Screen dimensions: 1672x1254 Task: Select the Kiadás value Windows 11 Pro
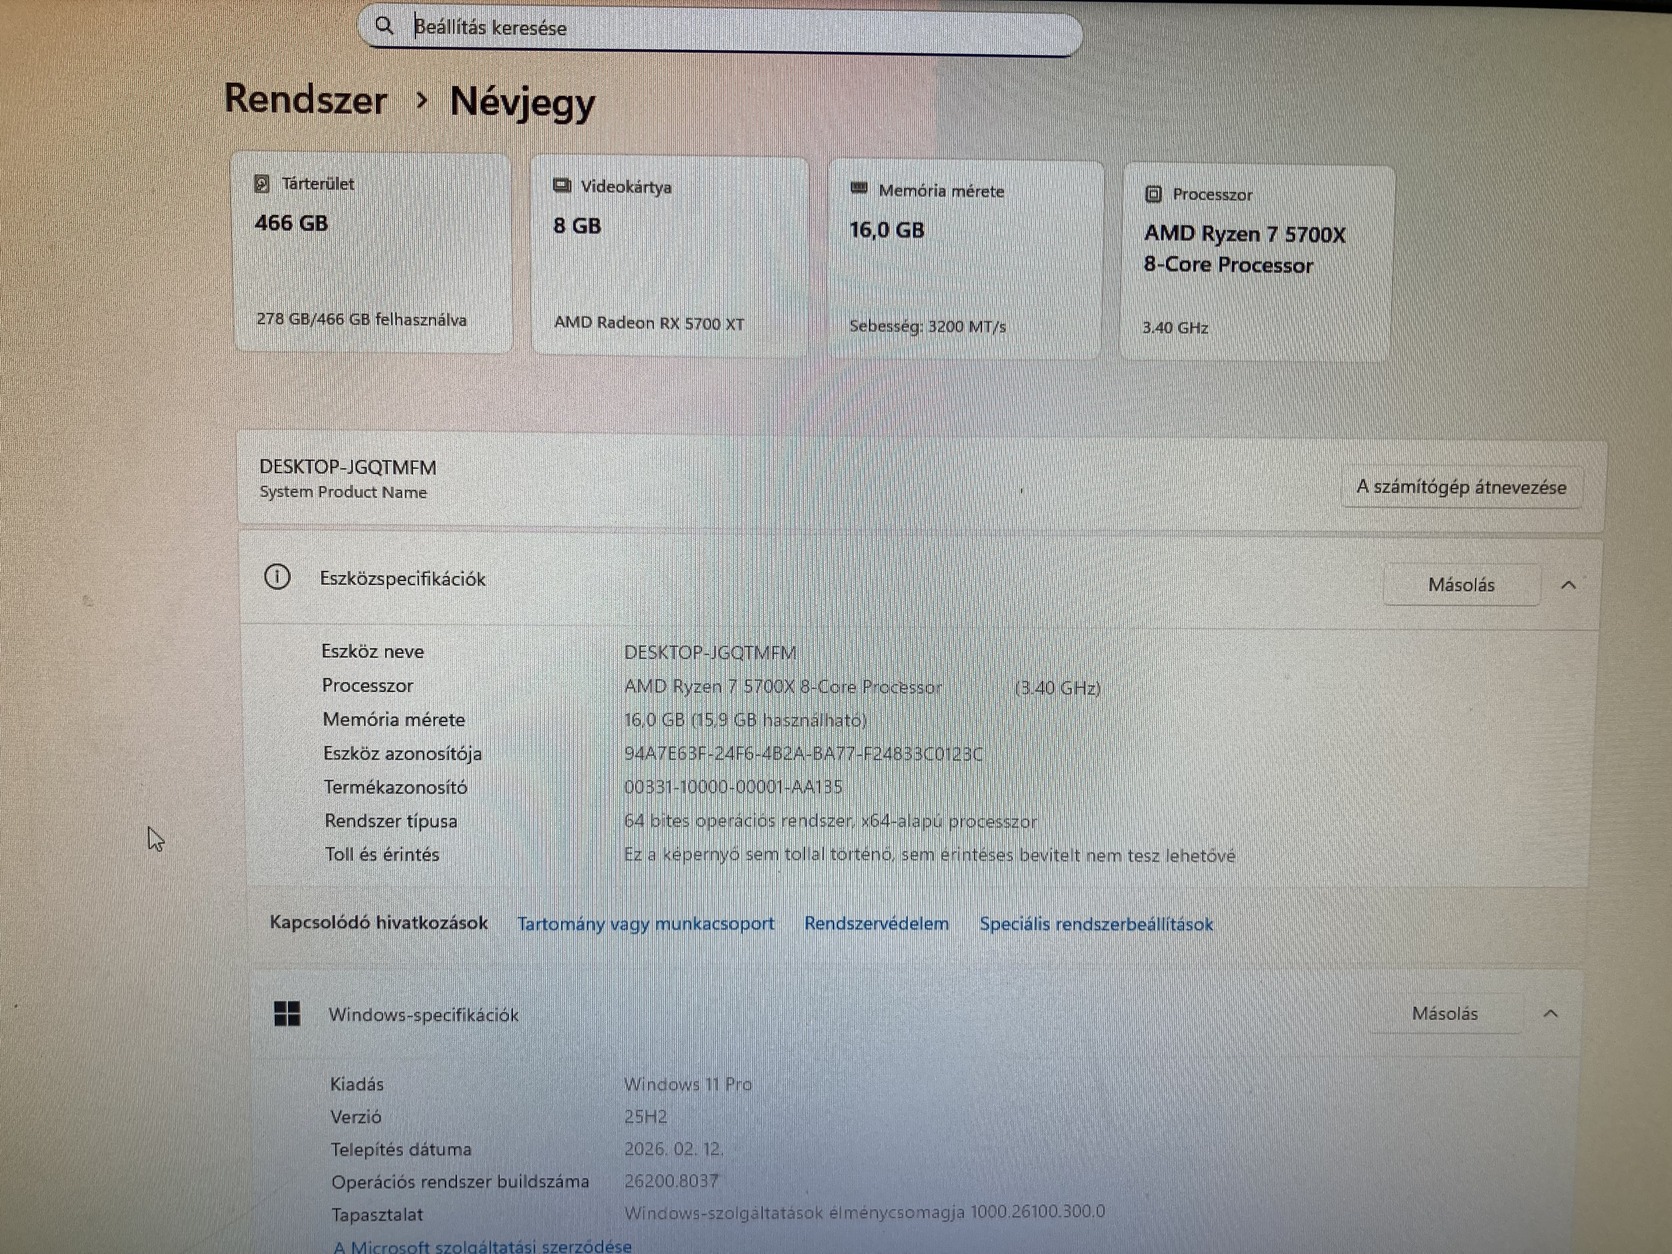[x=688, y=1084]
